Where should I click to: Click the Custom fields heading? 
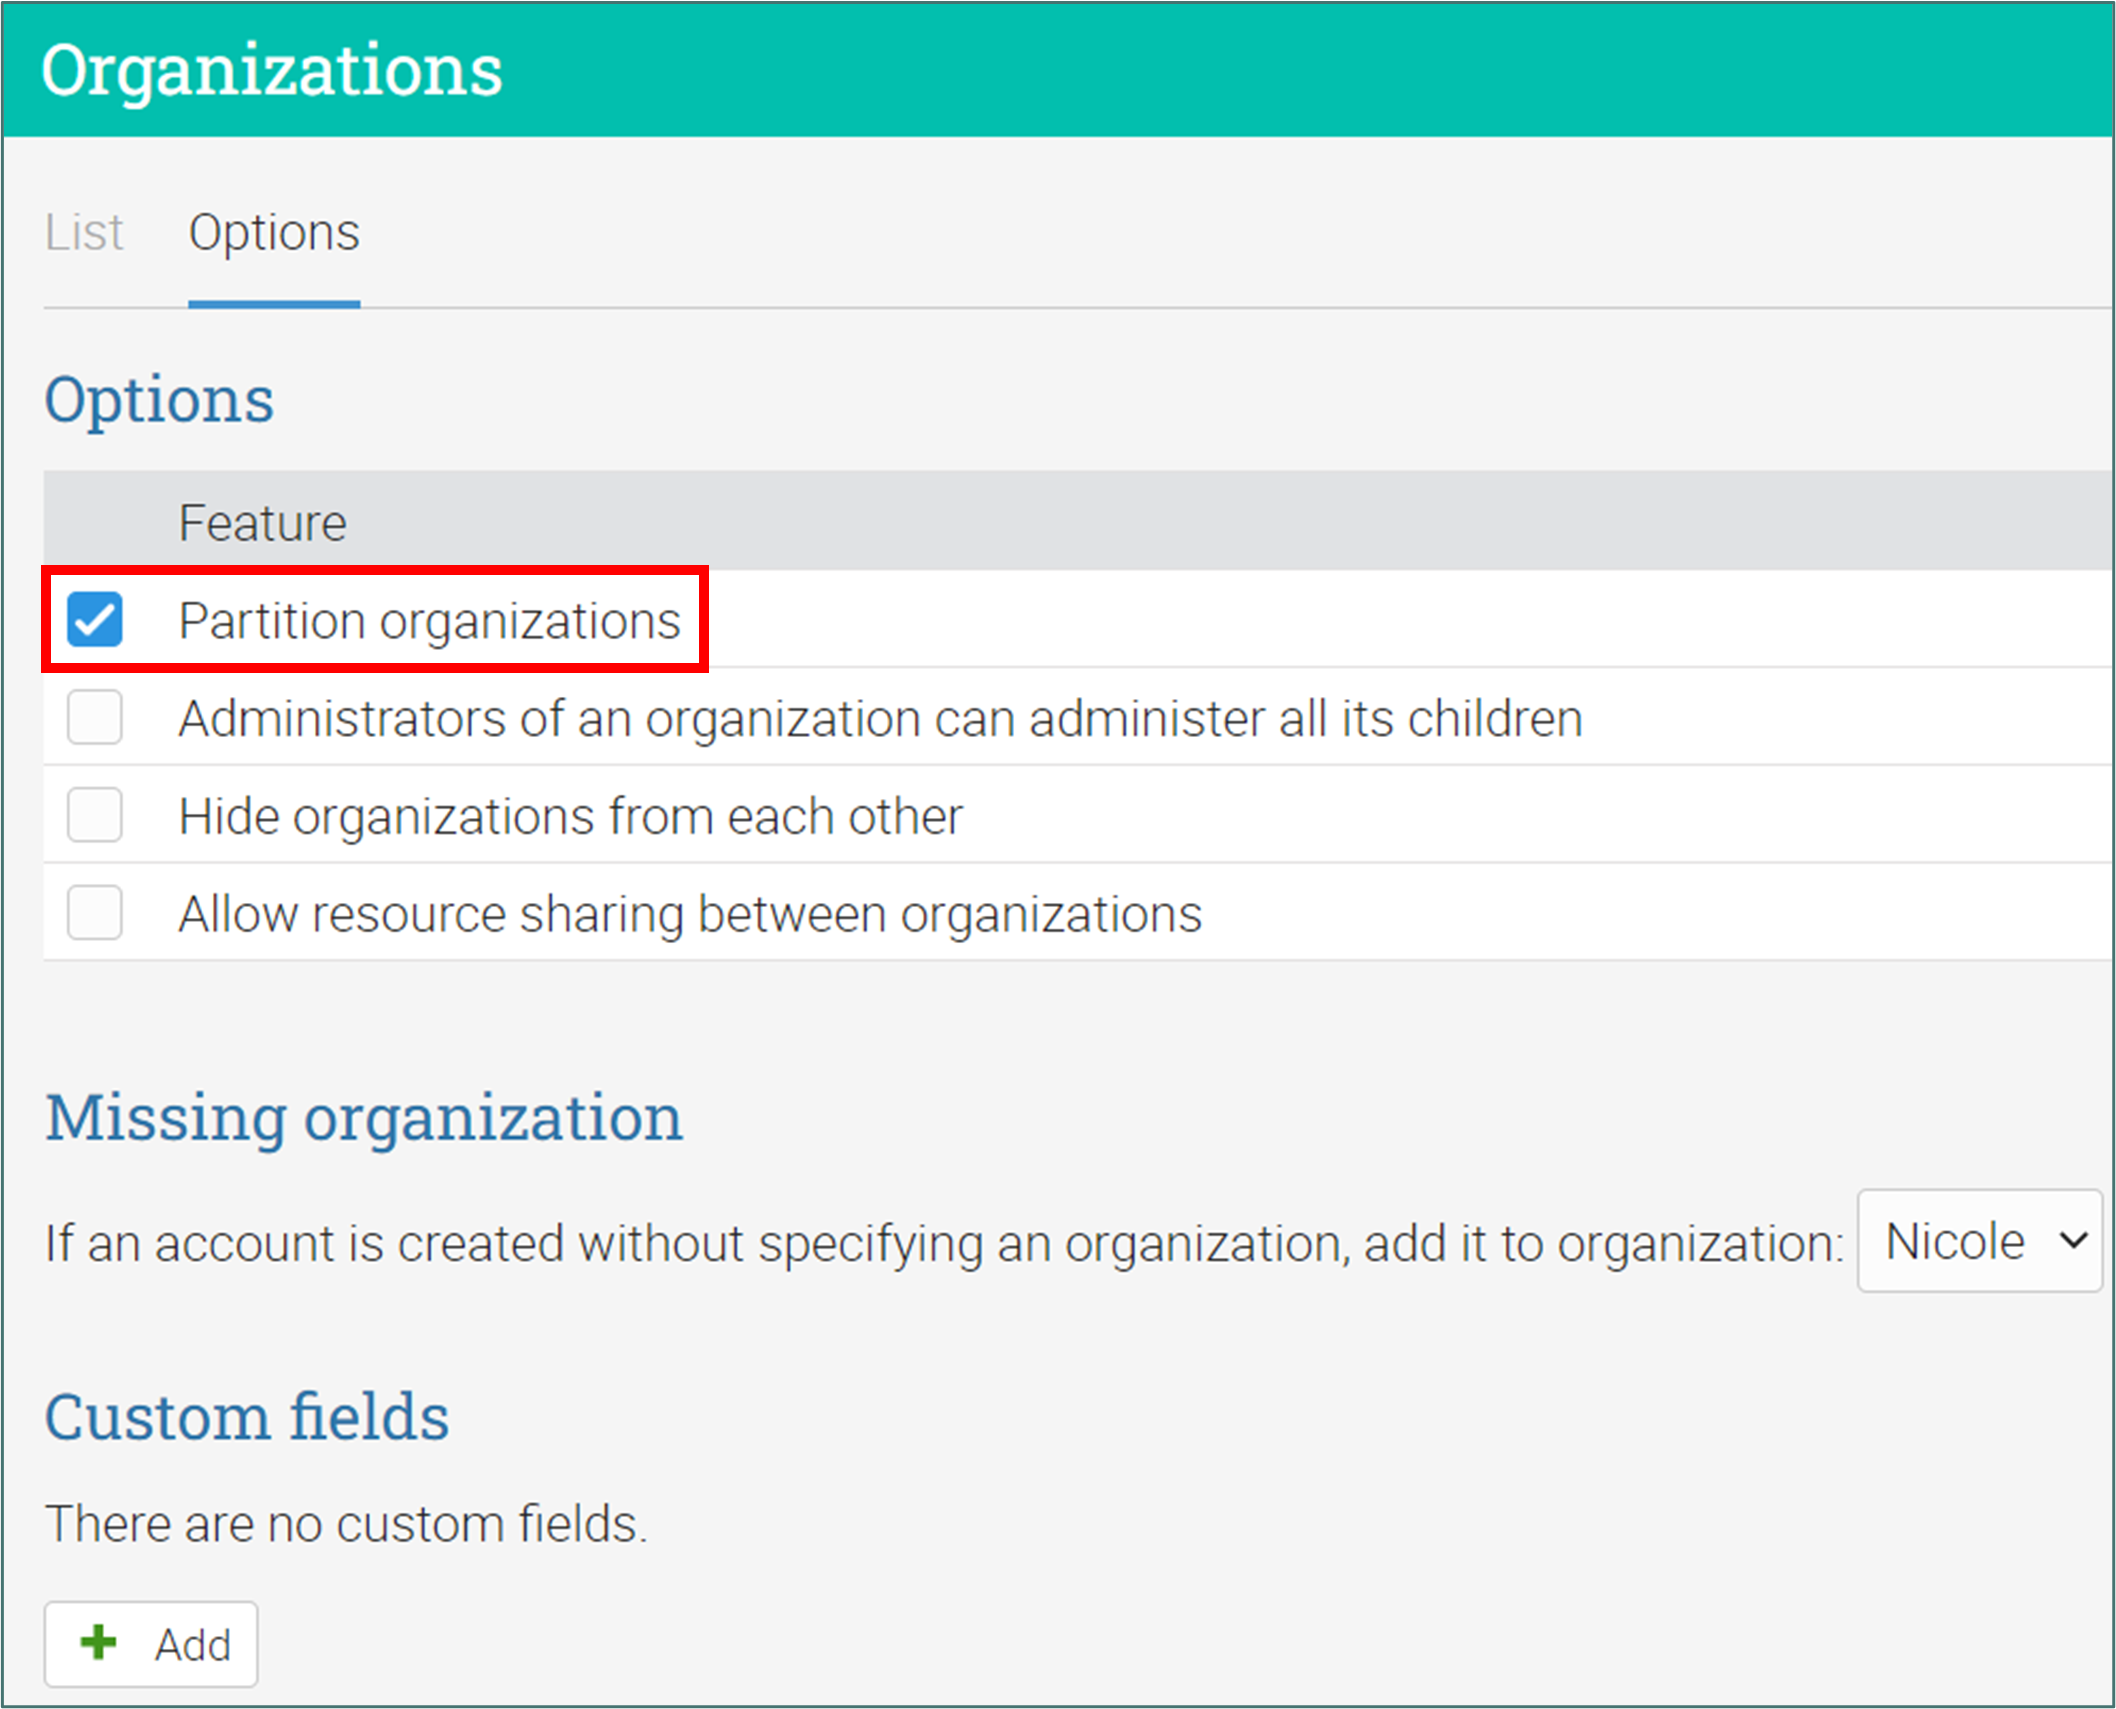click(247, 1417)
